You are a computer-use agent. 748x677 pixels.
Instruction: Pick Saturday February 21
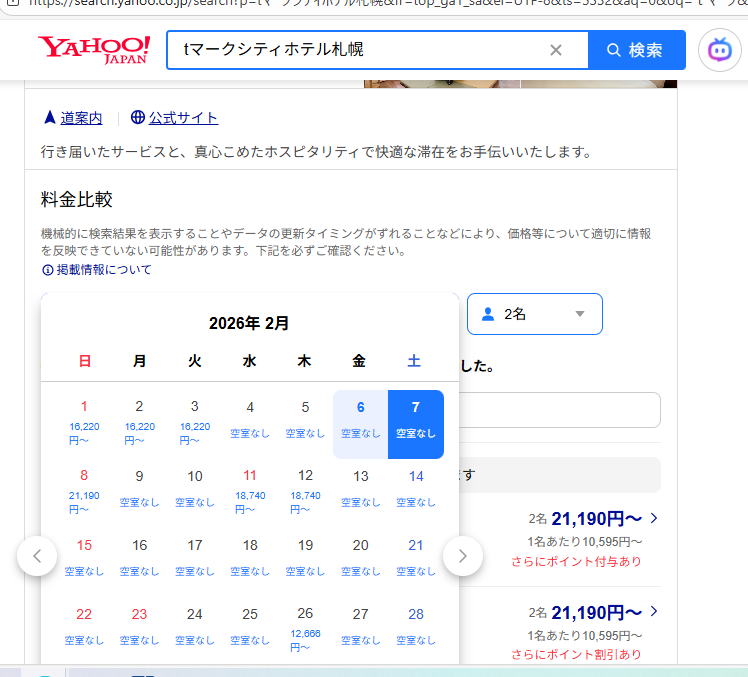tap(416, 562)
